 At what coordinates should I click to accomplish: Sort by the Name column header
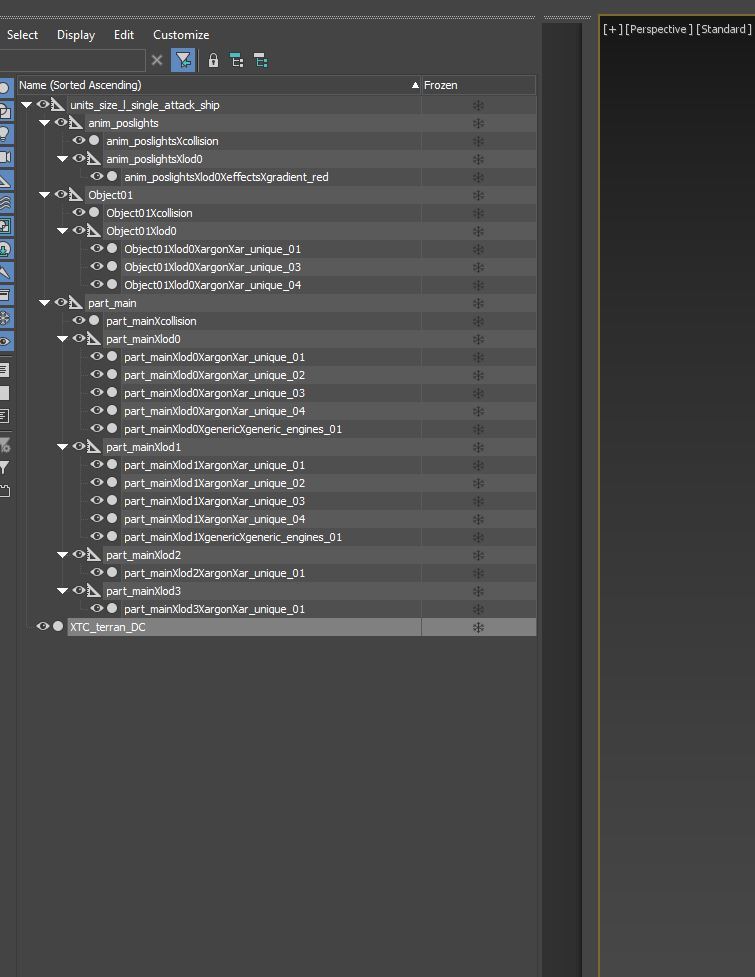tap(200, 85)
